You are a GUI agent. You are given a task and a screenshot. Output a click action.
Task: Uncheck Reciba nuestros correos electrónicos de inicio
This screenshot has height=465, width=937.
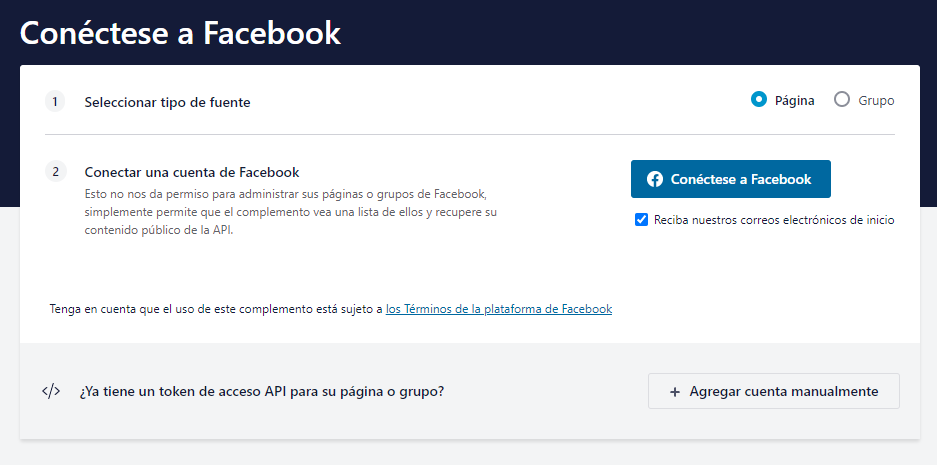(641, 220)
